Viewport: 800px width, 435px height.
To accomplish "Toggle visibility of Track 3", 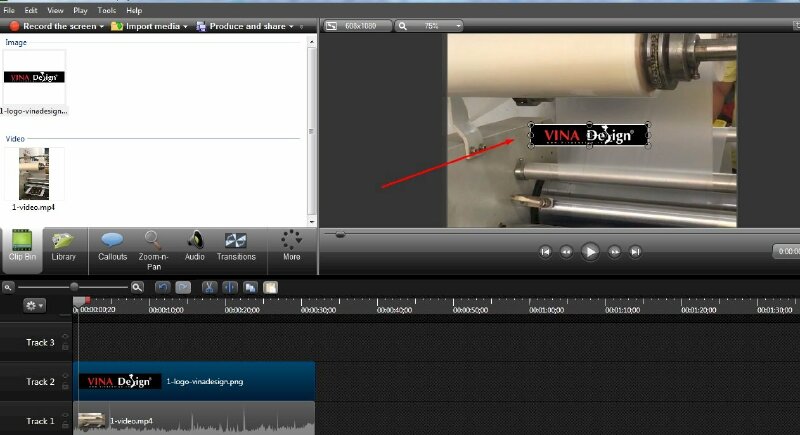I will pos(65,337).
